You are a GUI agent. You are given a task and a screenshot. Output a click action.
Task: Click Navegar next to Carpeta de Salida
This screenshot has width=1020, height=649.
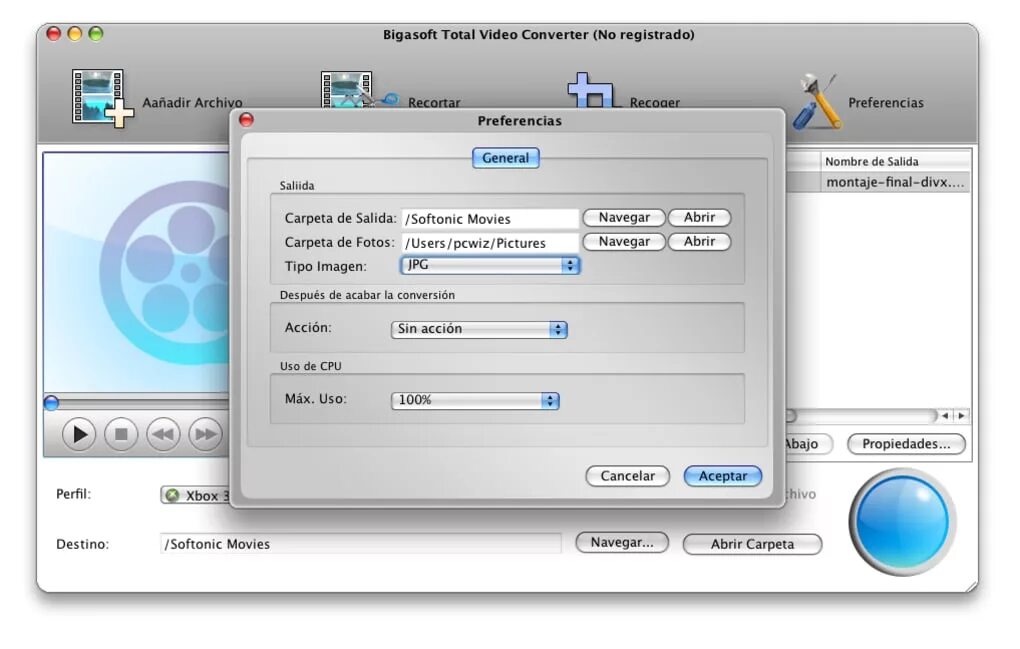pyautogui.click(x=623, y=217)
